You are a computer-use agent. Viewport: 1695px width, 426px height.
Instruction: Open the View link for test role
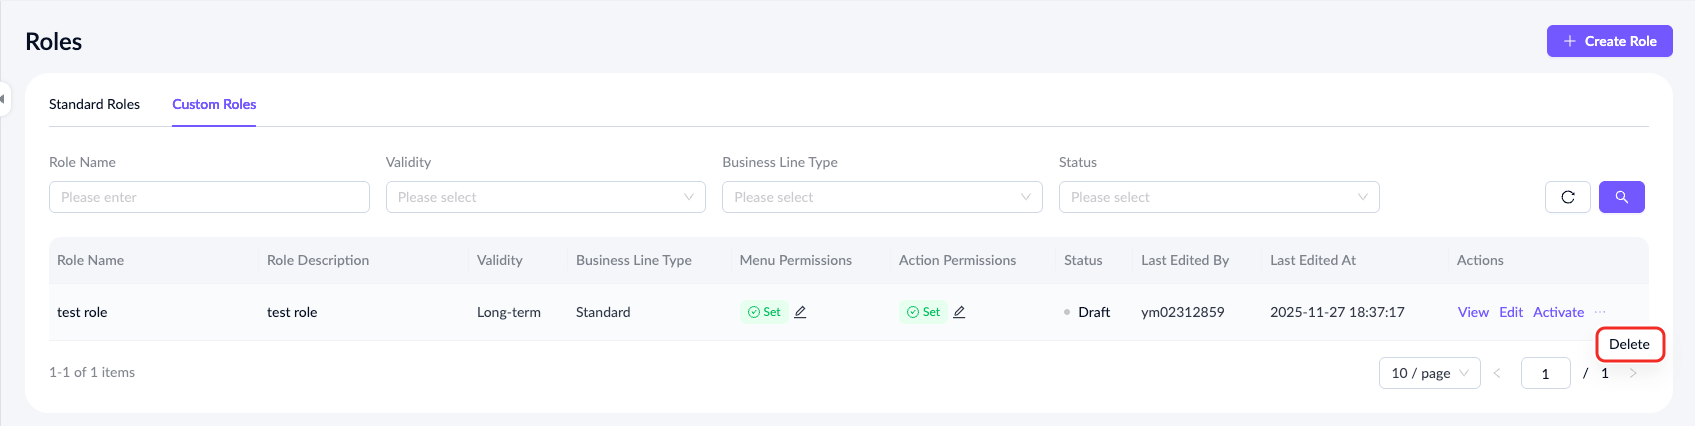tap(1473, 312)
